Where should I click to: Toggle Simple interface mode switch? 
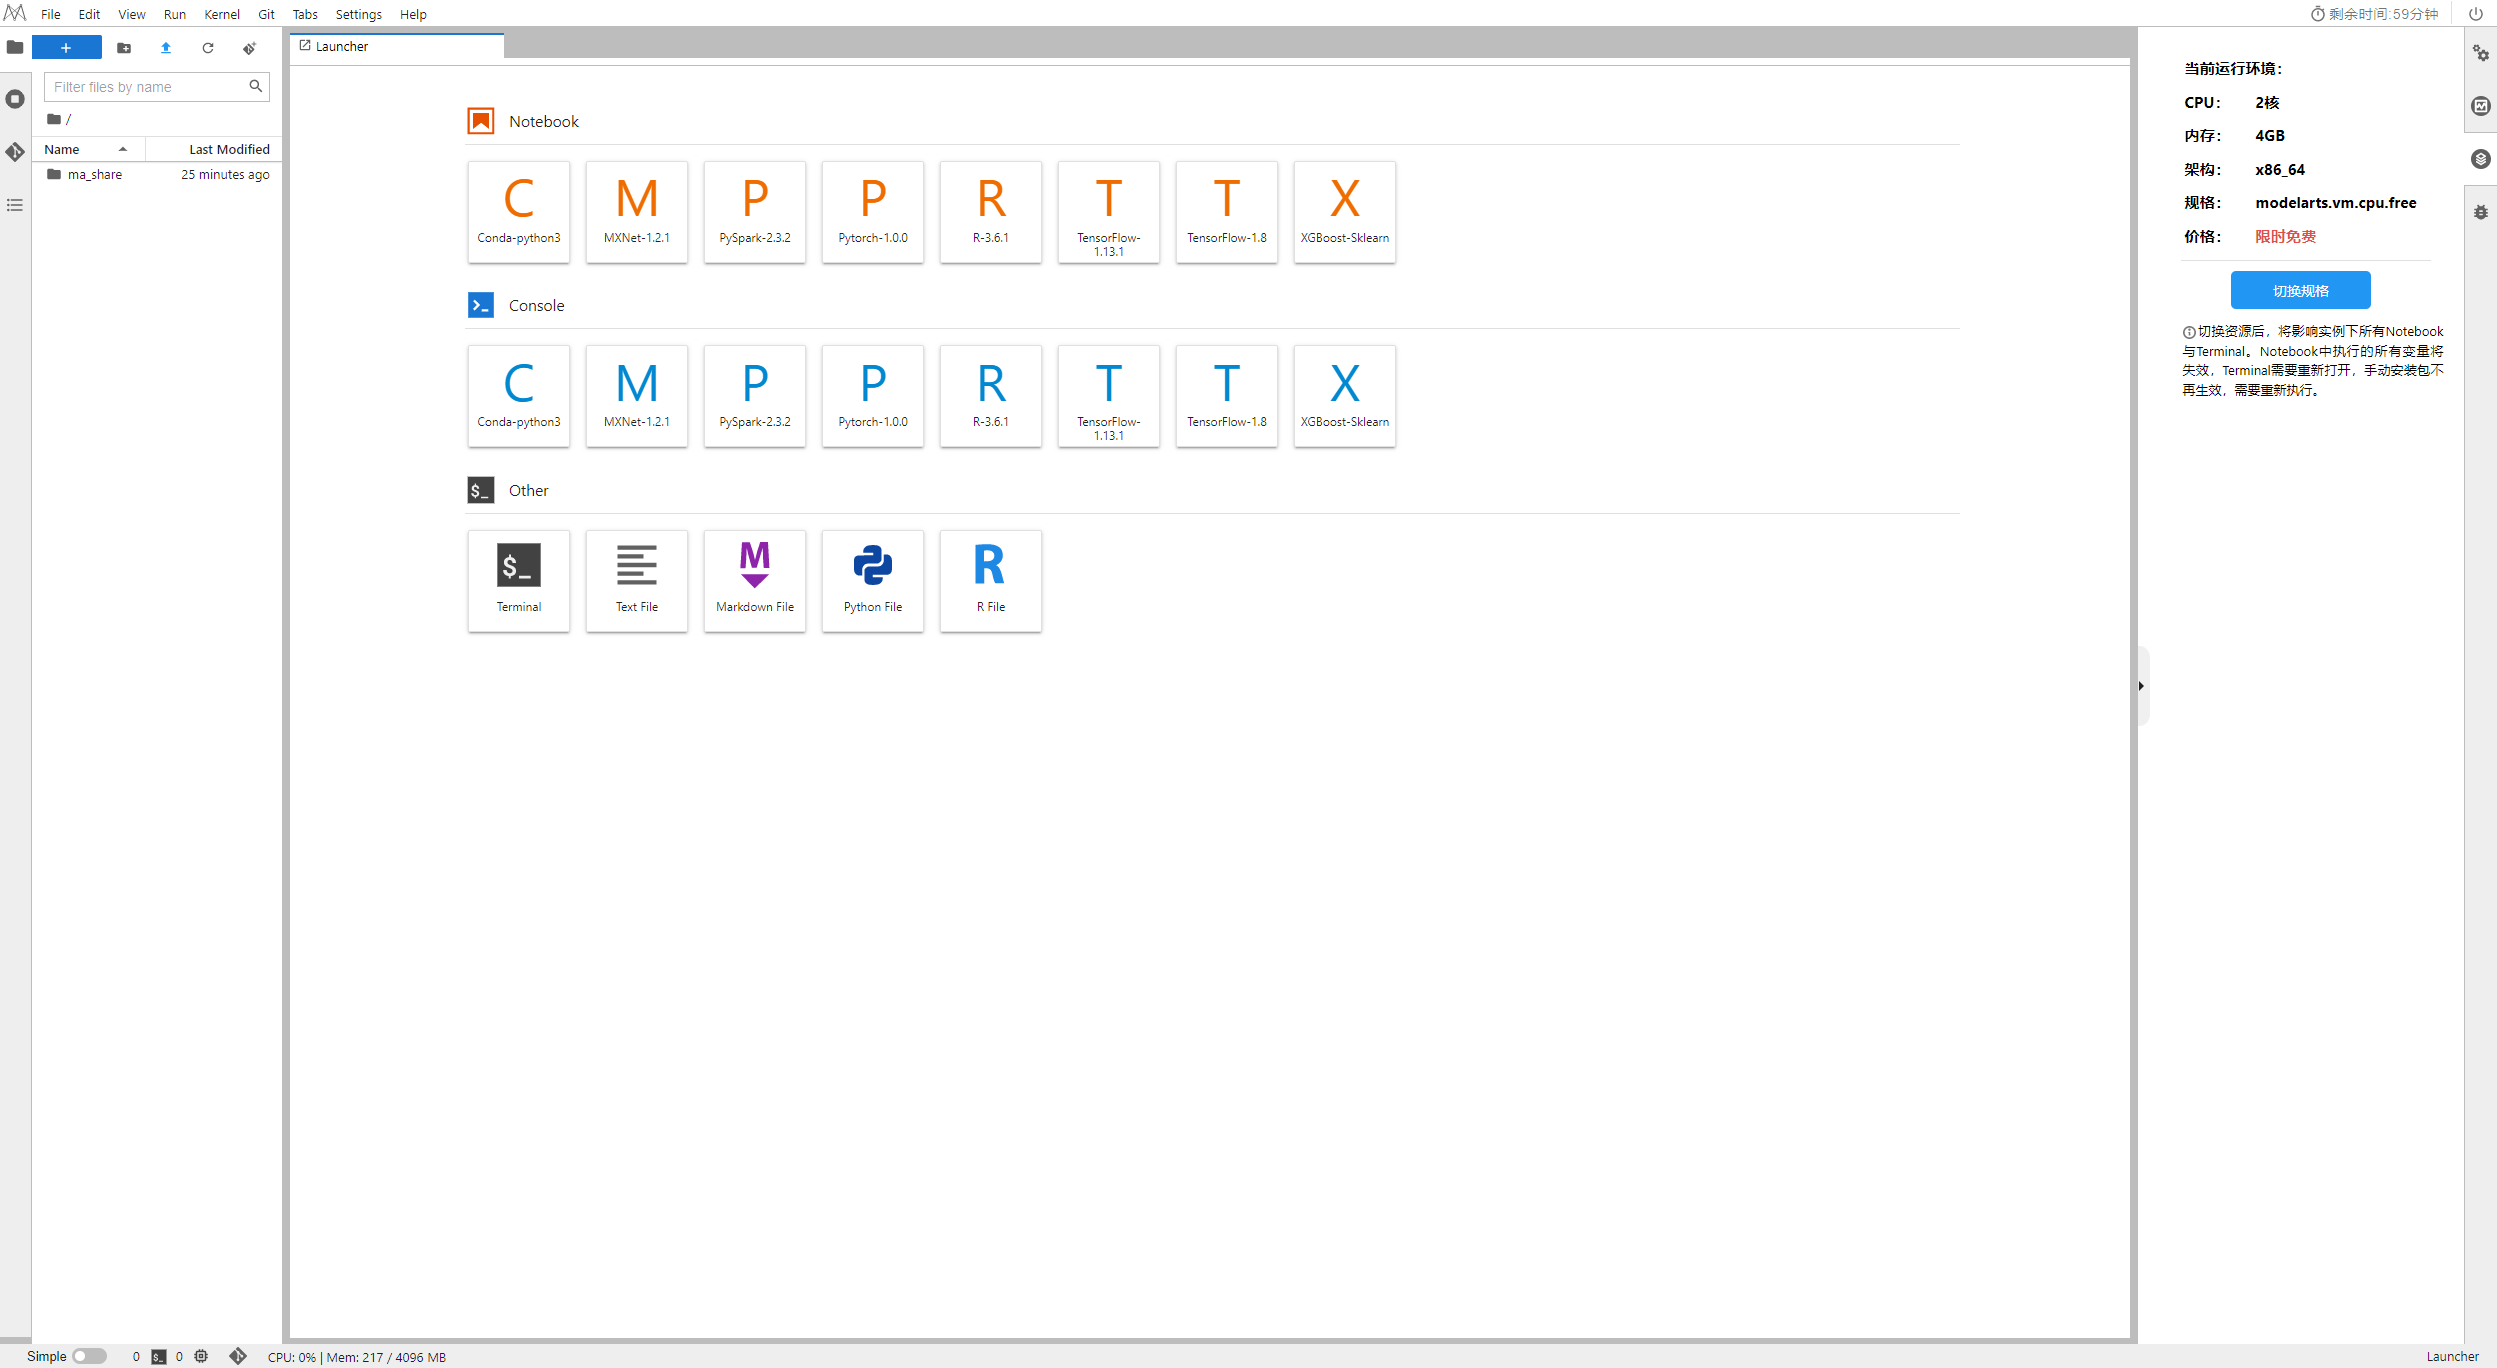[x=89, y=1356]
